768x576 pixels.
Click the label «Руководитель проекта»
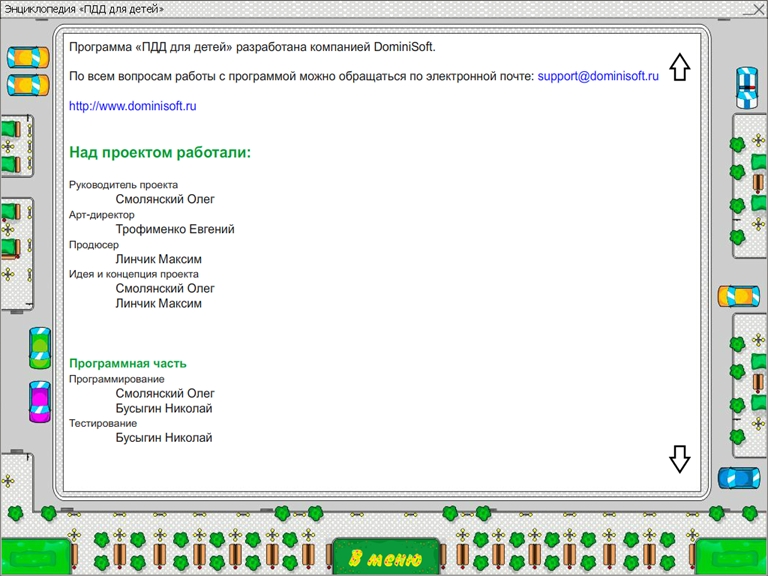[123, 185]
